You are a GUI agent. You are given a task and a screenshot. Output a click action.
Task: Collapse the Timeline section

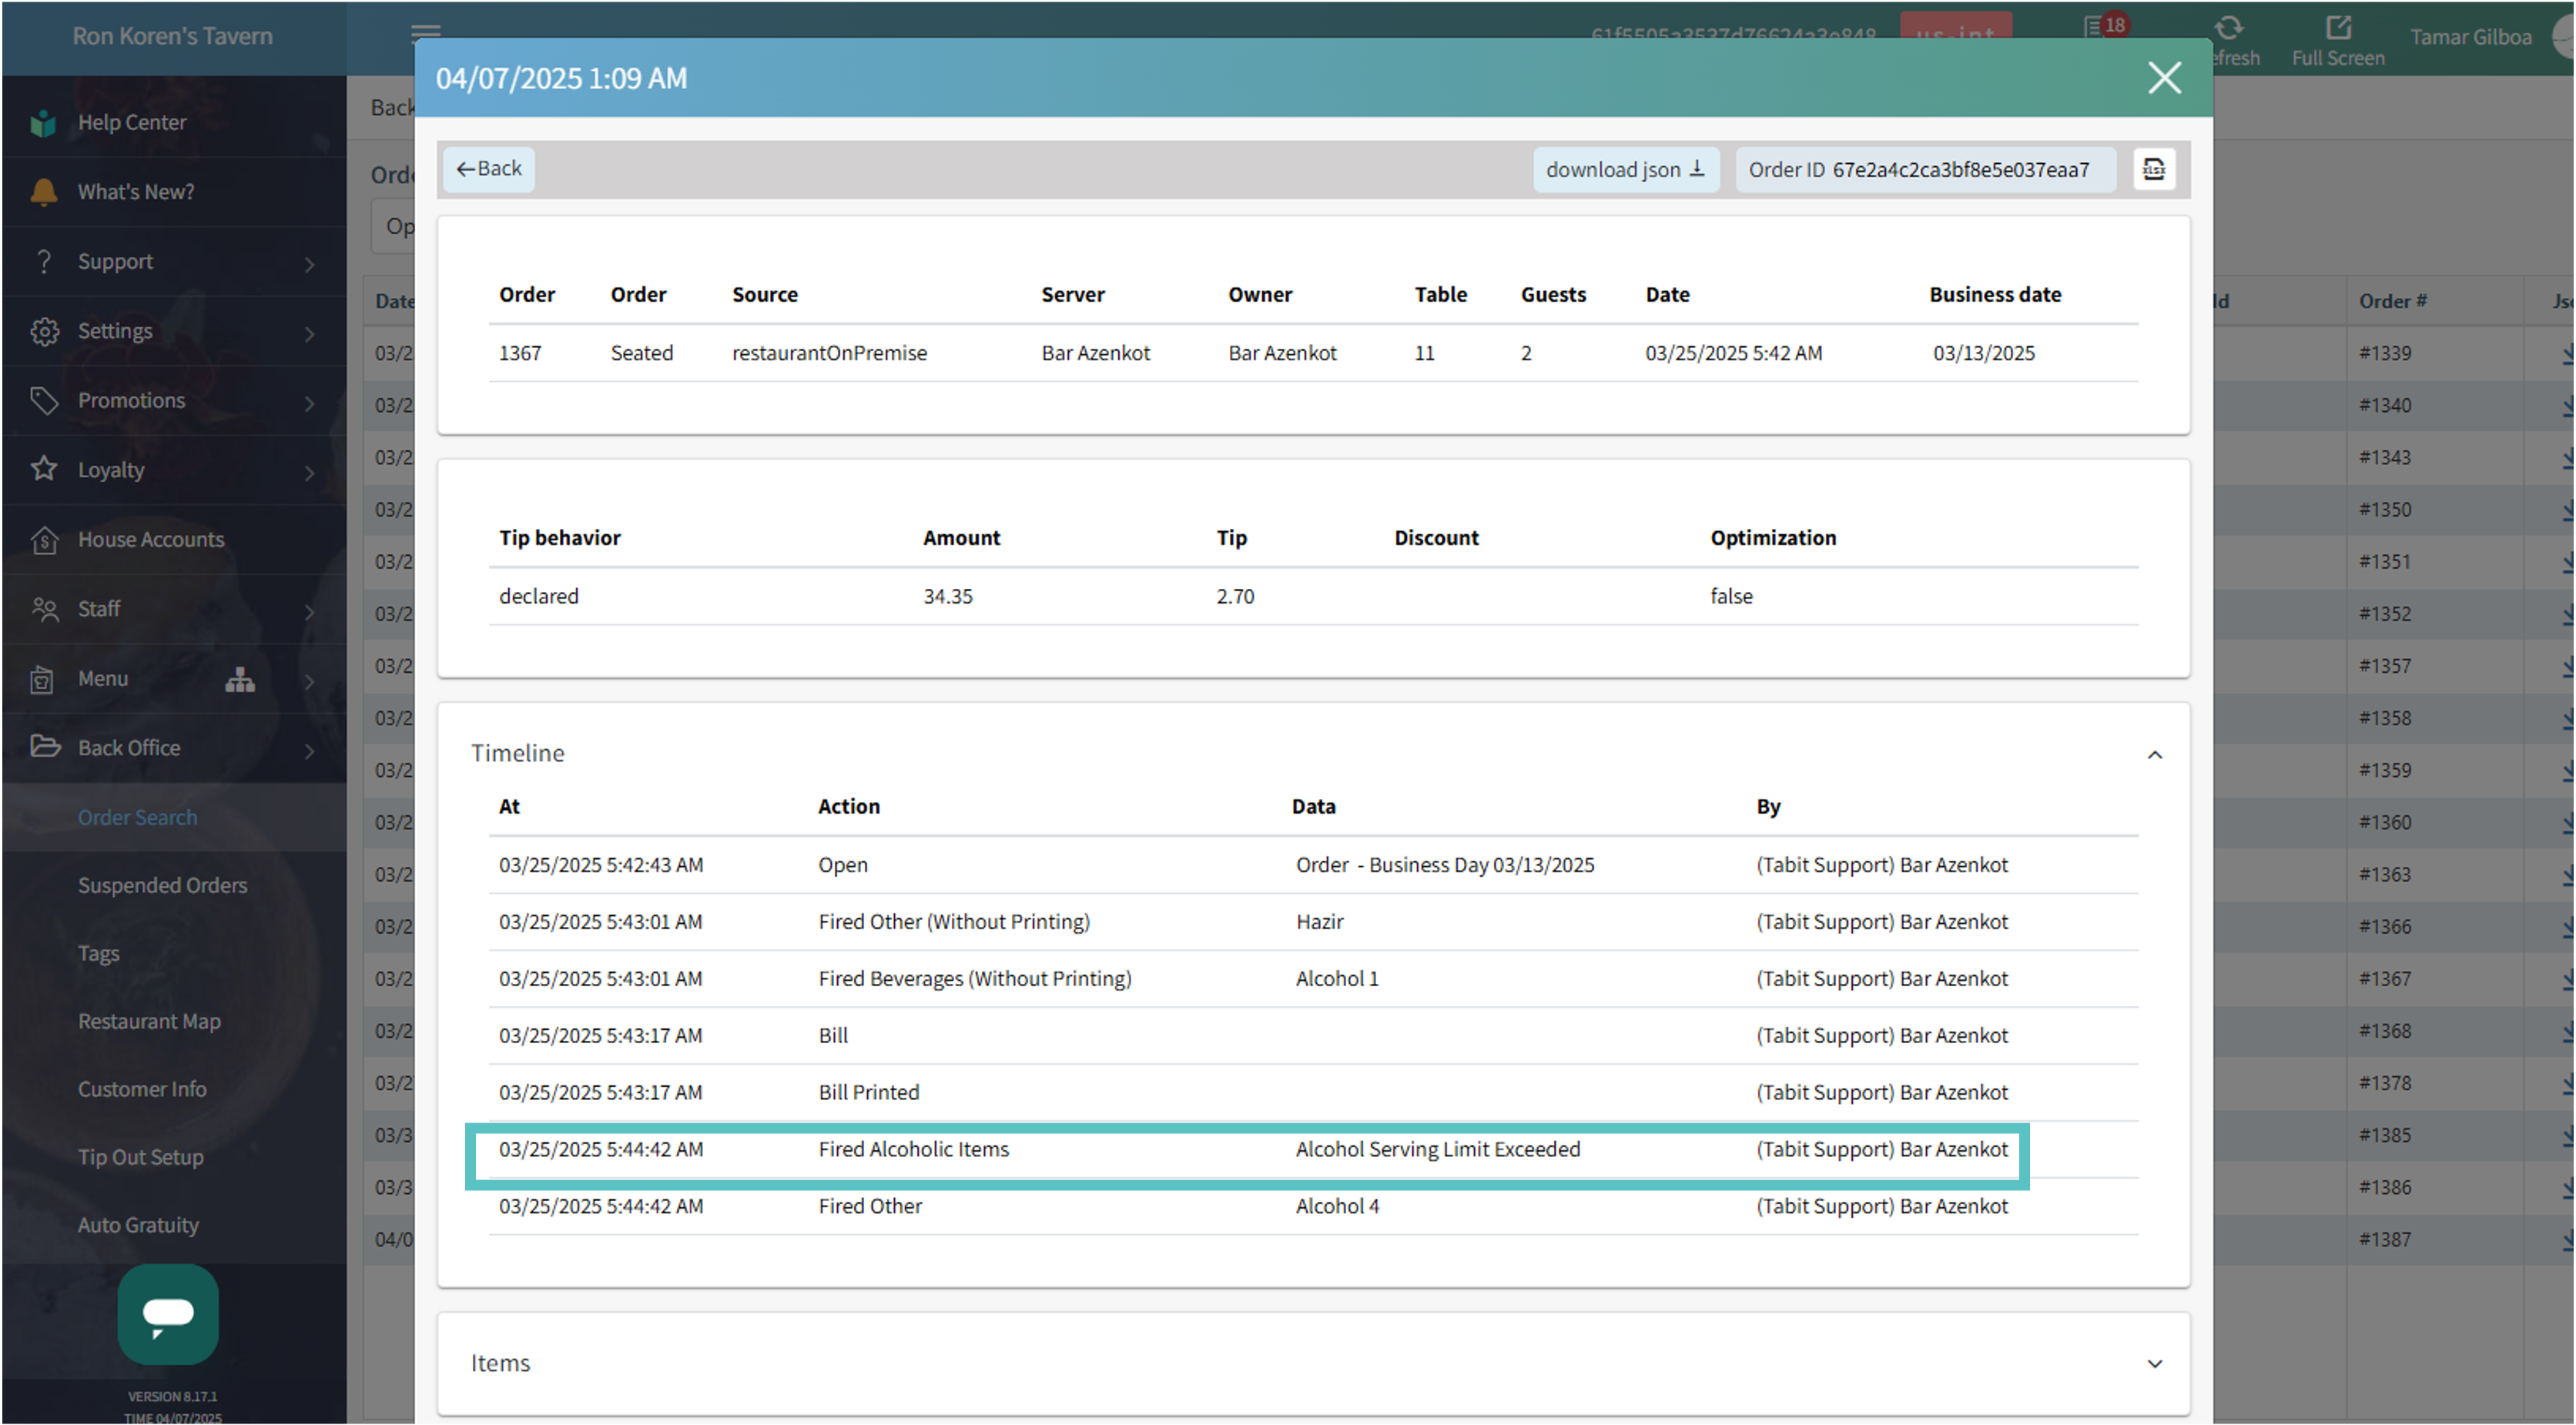pyautogui.click(x=2154, y=754)
